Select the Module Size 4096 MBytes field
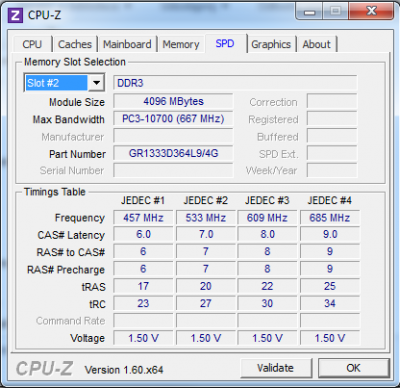This screenshot has height=388, width=400. pos(173,102)
